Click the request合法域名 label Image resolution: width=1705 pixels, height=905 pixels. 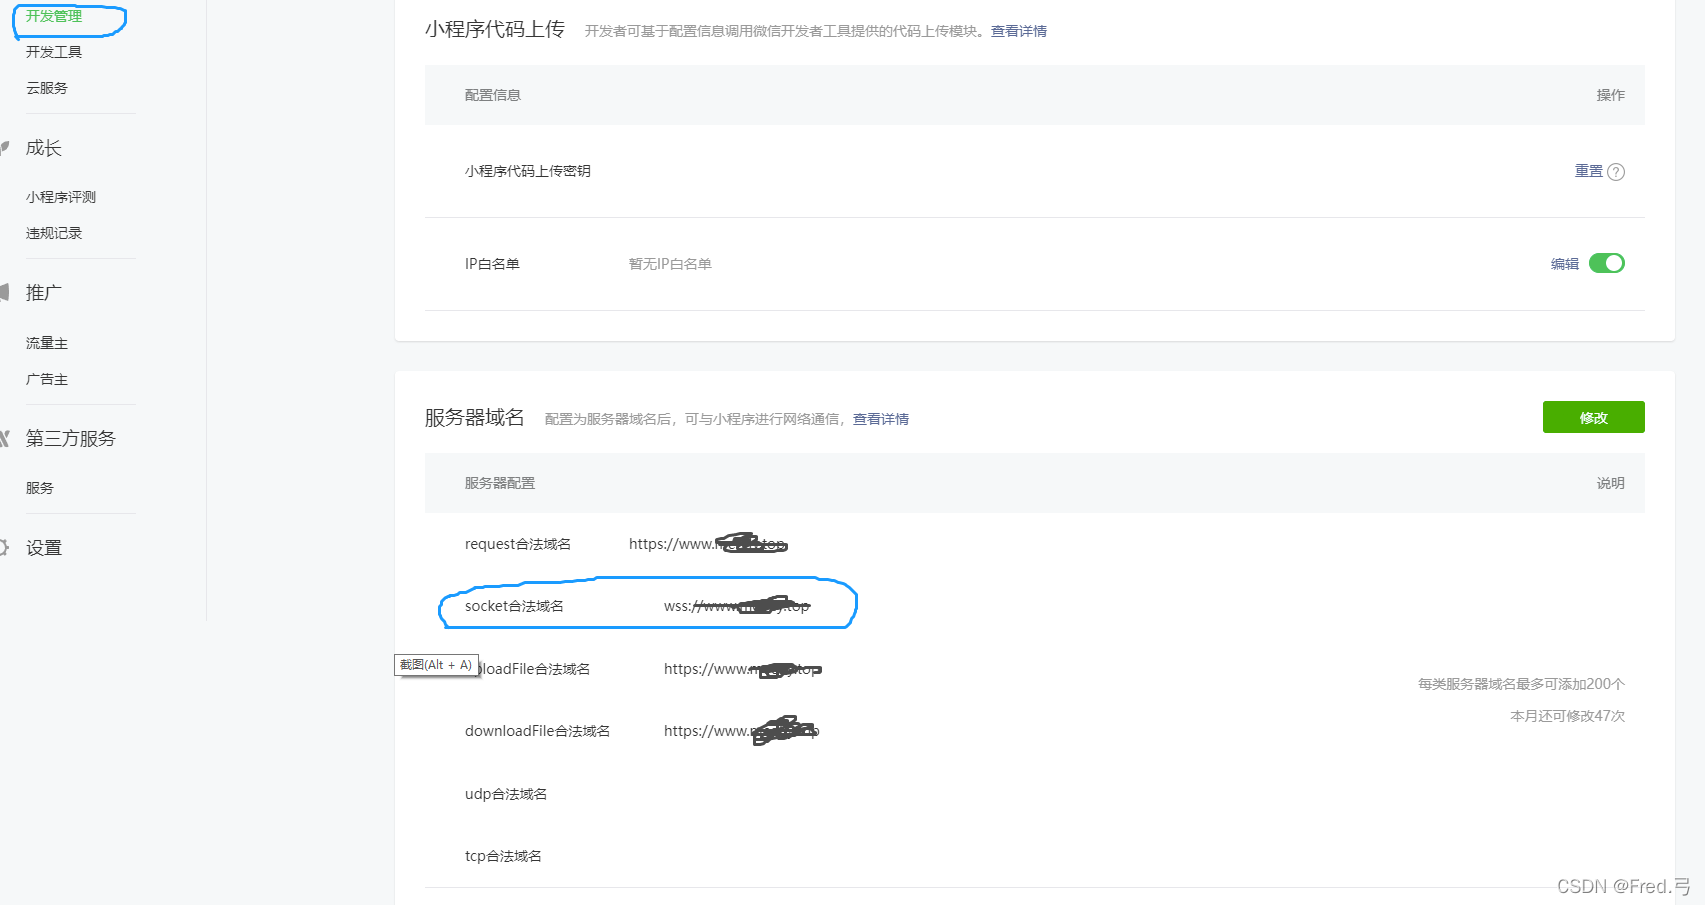coord(518,544)
